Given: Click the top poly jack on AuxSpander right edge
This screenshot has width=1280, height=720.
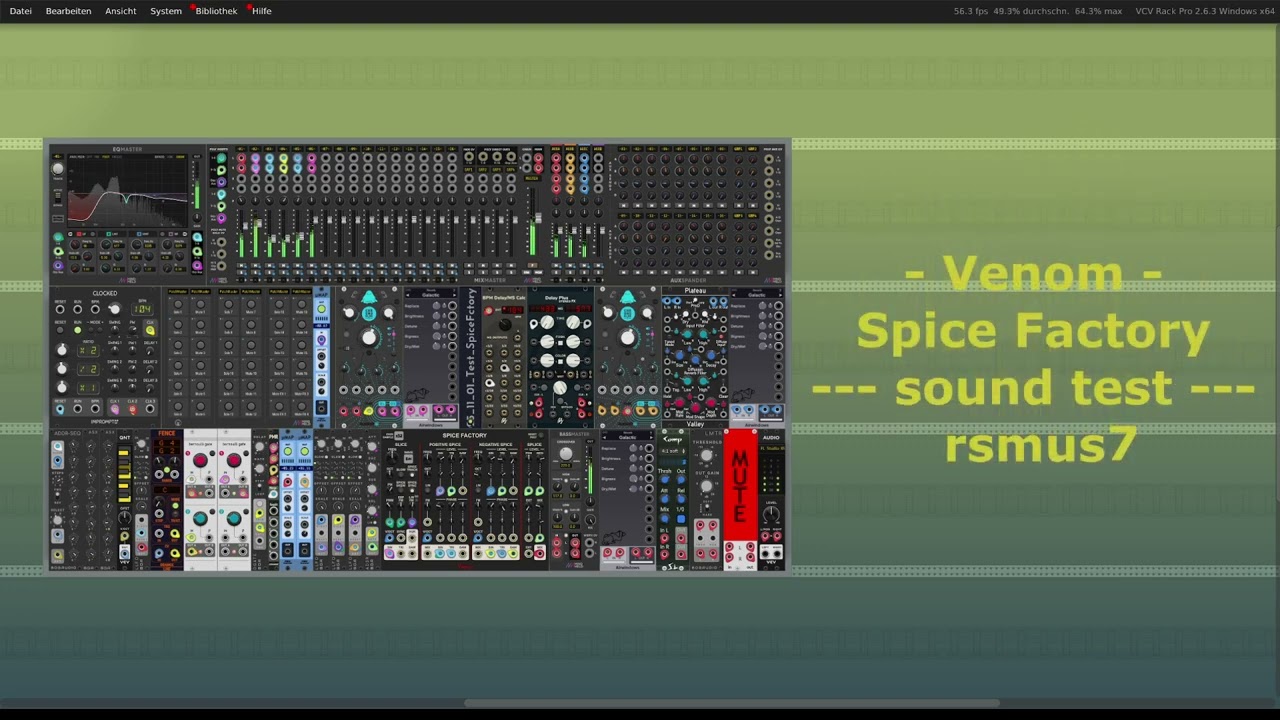Looking at the screenshot, I should coord(769,158).
